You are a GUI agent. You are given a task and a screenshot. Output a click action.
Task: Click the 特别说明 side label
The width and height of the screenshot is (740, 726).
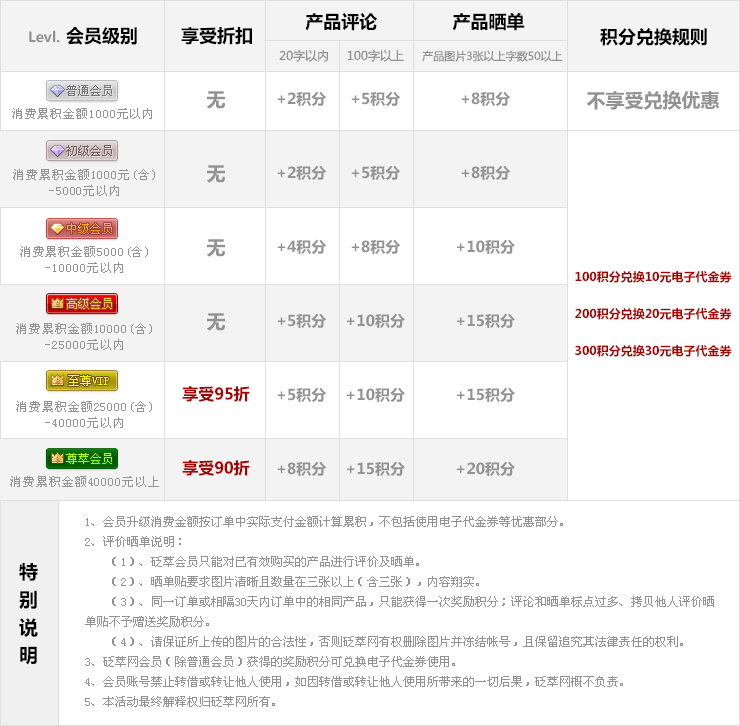point(28,613)
